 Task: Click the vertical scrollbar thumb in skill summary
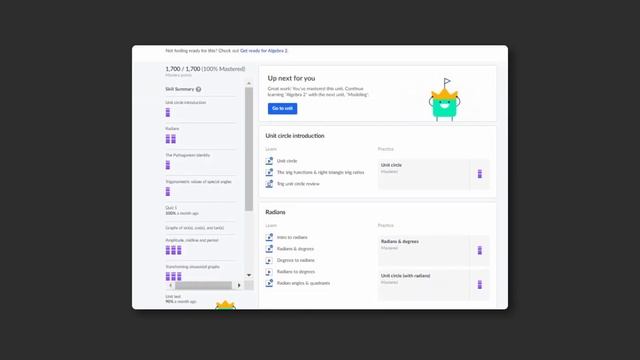(x=249, y=149)
